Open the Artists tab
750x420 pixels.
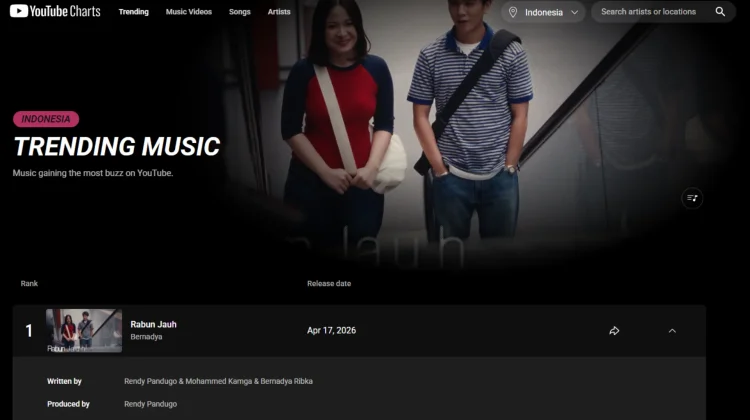point(279,11)
